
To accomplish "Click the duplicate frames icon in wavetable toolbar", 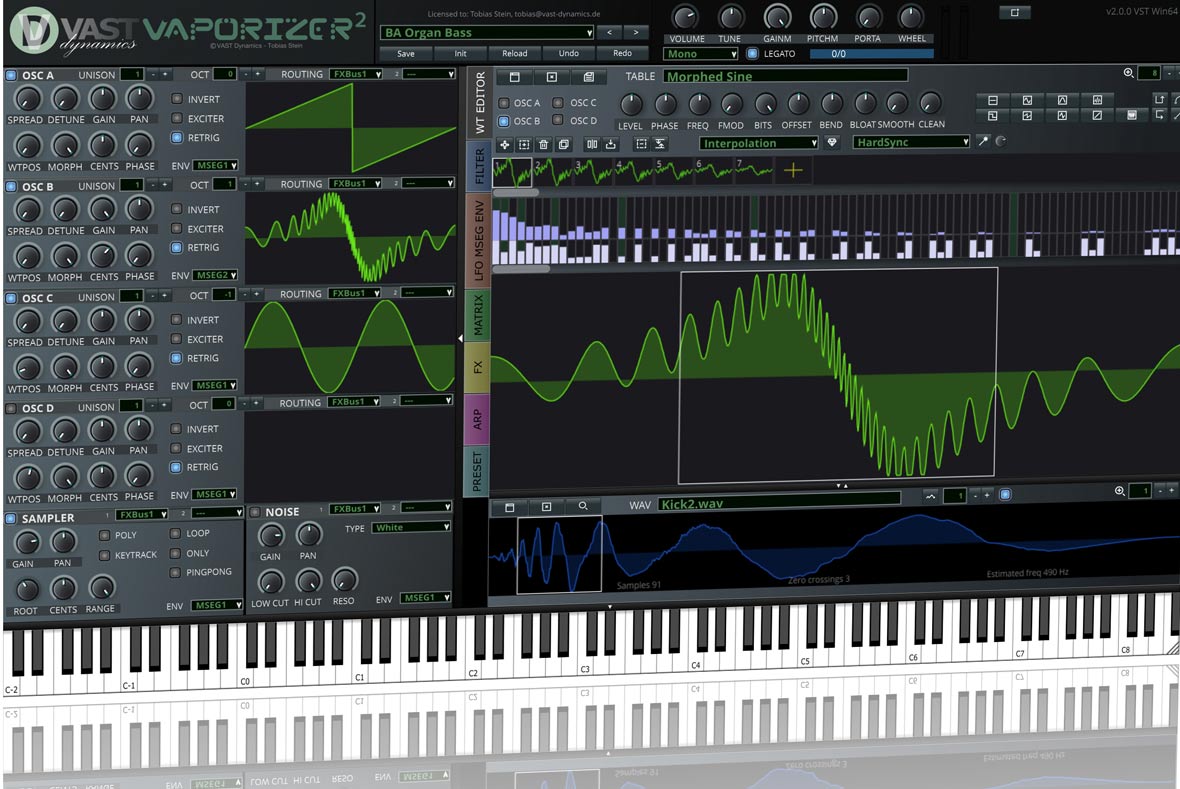I will [x=563, y=145].
